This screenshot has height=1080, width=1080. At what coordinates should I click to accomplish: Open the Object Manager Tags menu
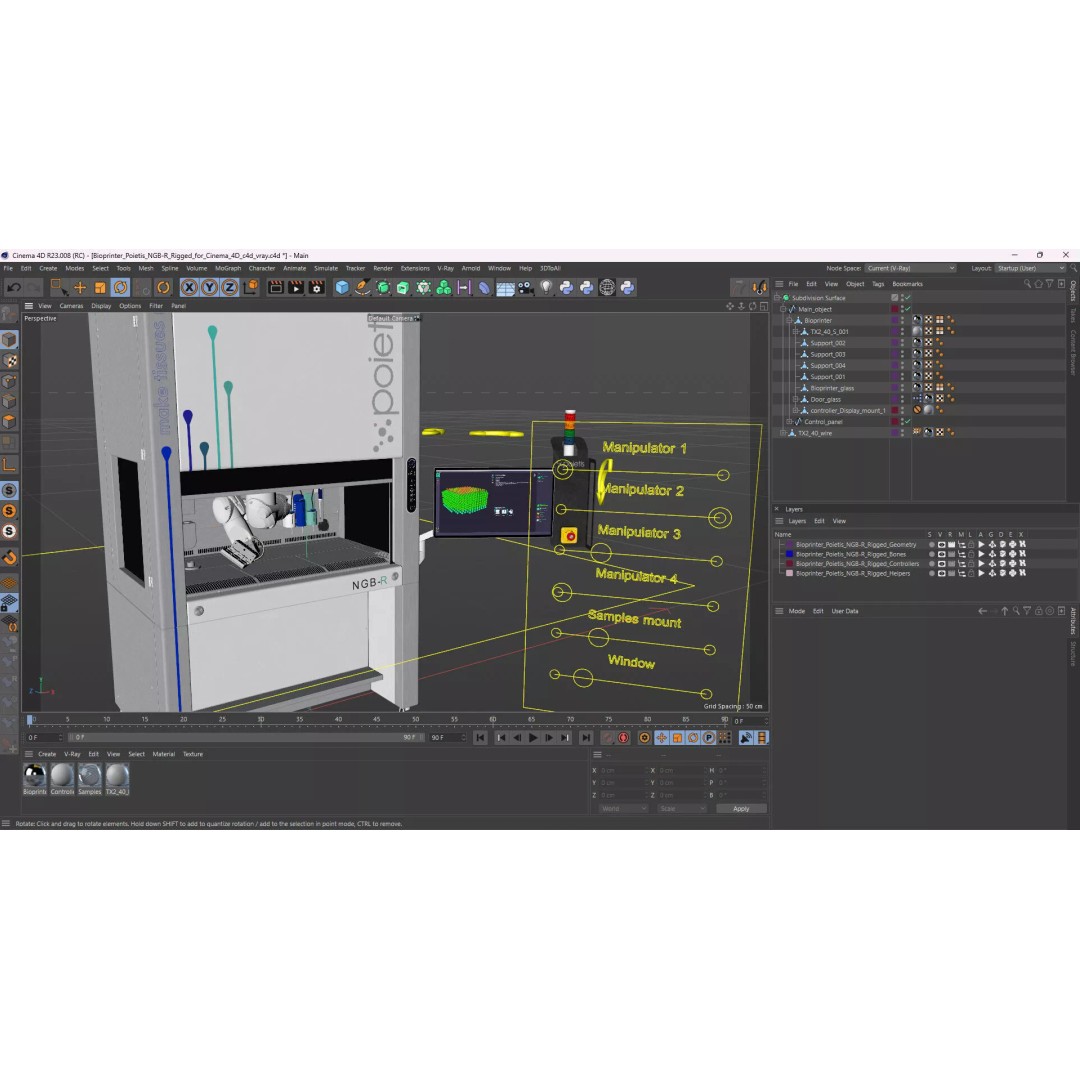click(x=878, y=284)
